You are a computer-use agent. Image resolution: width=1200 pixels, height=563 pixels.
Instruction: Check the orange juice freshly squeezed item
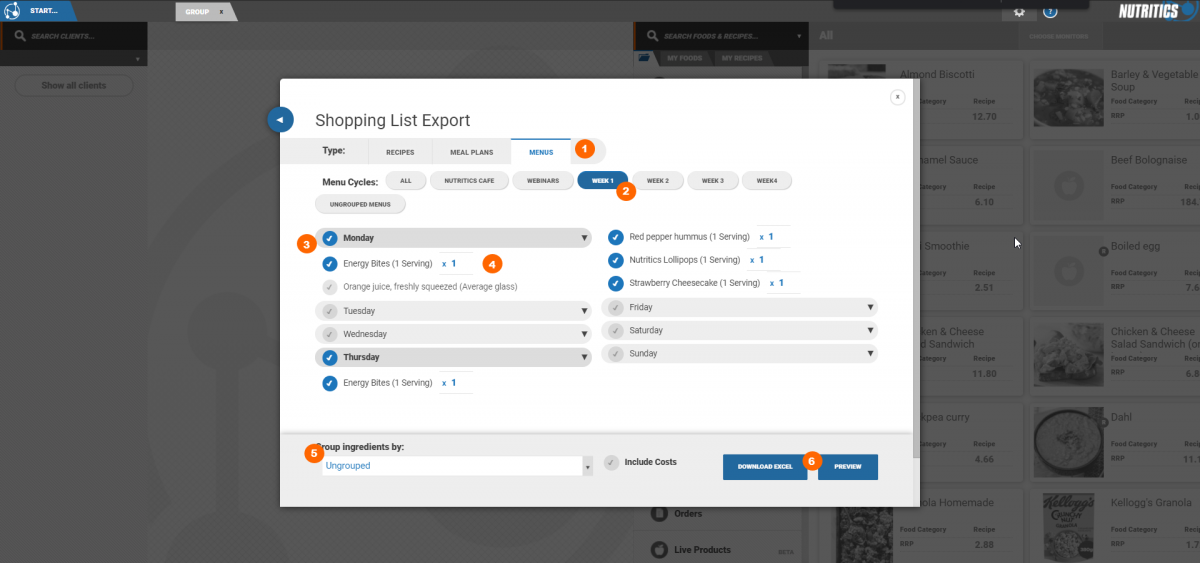tap(329, 287)
